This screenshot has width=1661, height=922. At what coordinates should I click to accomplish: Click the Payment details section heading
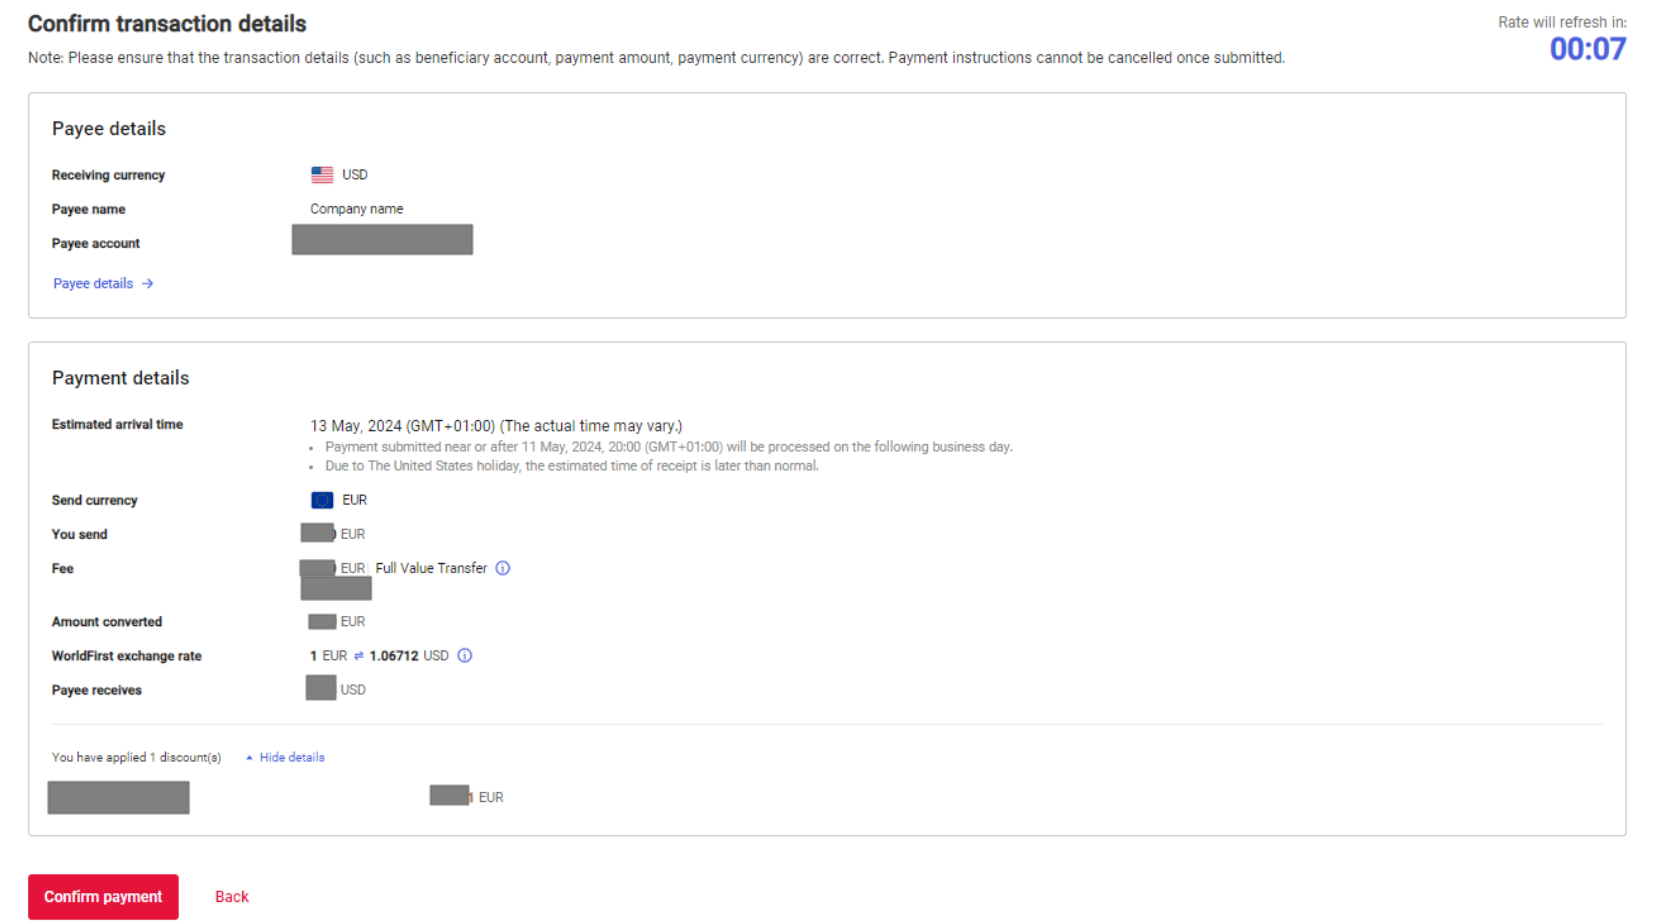(120, 378)
